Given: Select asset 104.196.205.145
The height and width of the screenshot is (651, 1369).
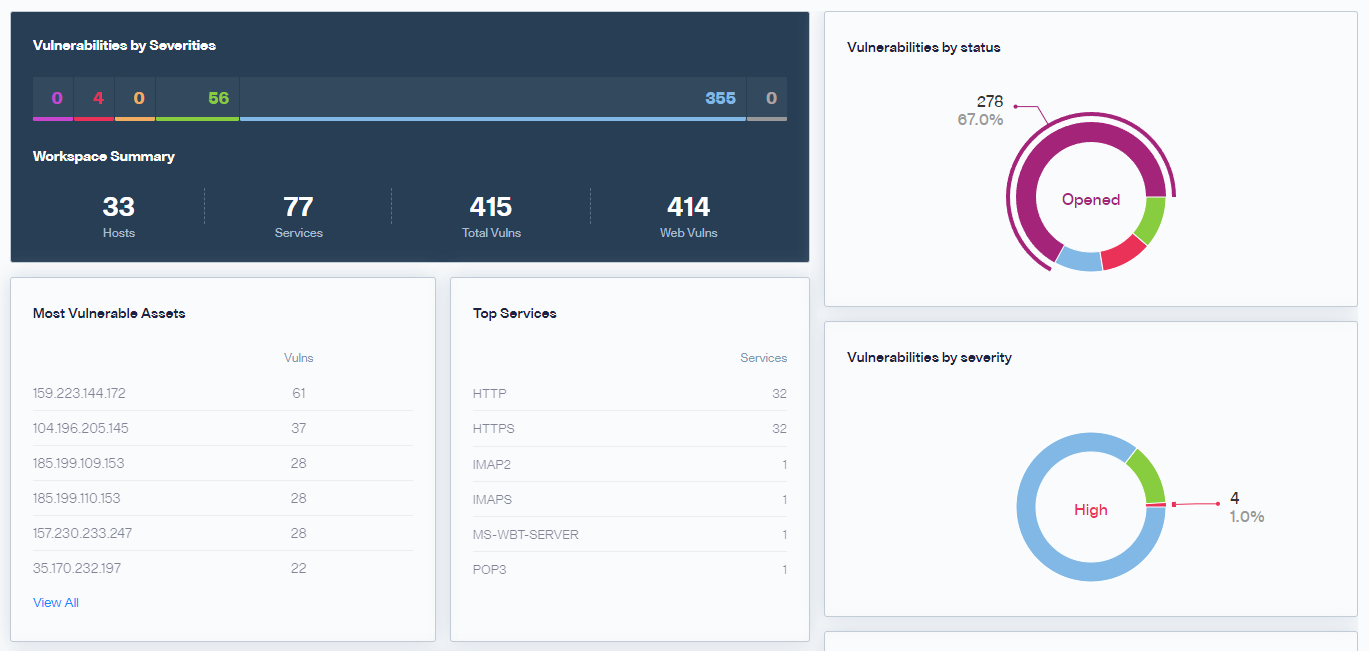Looking at the screenshot, I should pyautogui.click(x=222, y=428).
